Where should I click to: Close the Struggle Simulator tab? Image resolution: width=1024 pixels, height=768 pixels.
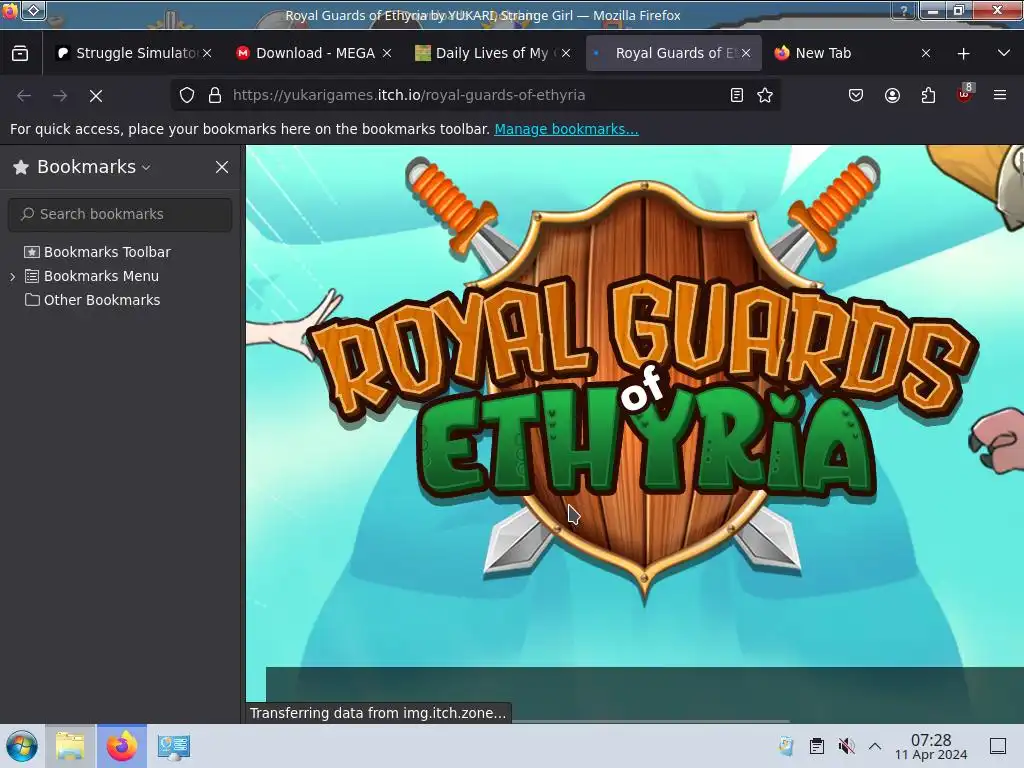coord(207,54)
